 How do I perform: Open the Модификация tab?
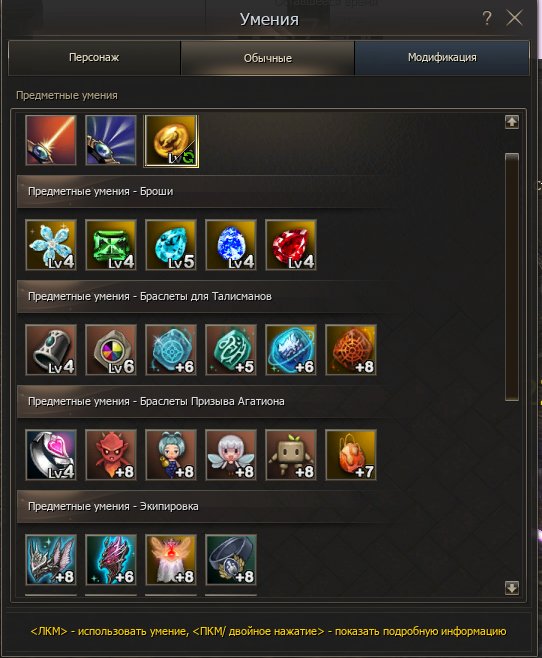tap(442, 58)
